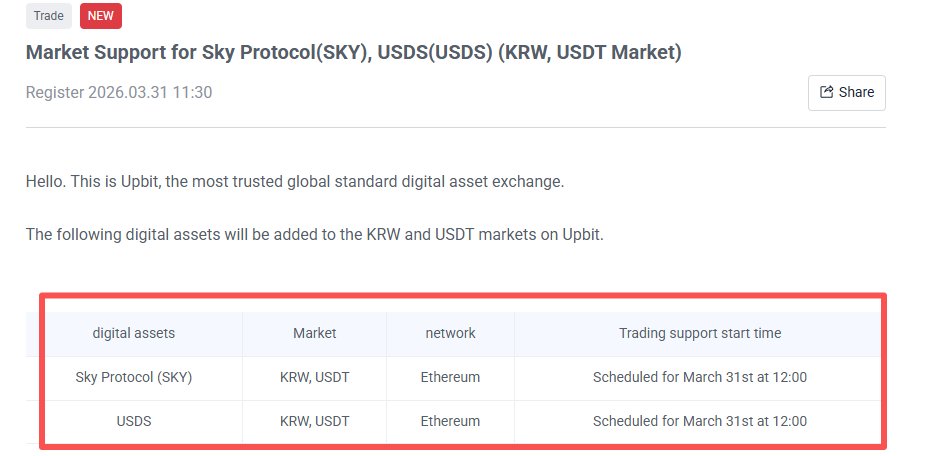This screenshot has height=456, width=930.
Task: Select the Sky Protocol (SKY) cell
Action: [133, 378]
